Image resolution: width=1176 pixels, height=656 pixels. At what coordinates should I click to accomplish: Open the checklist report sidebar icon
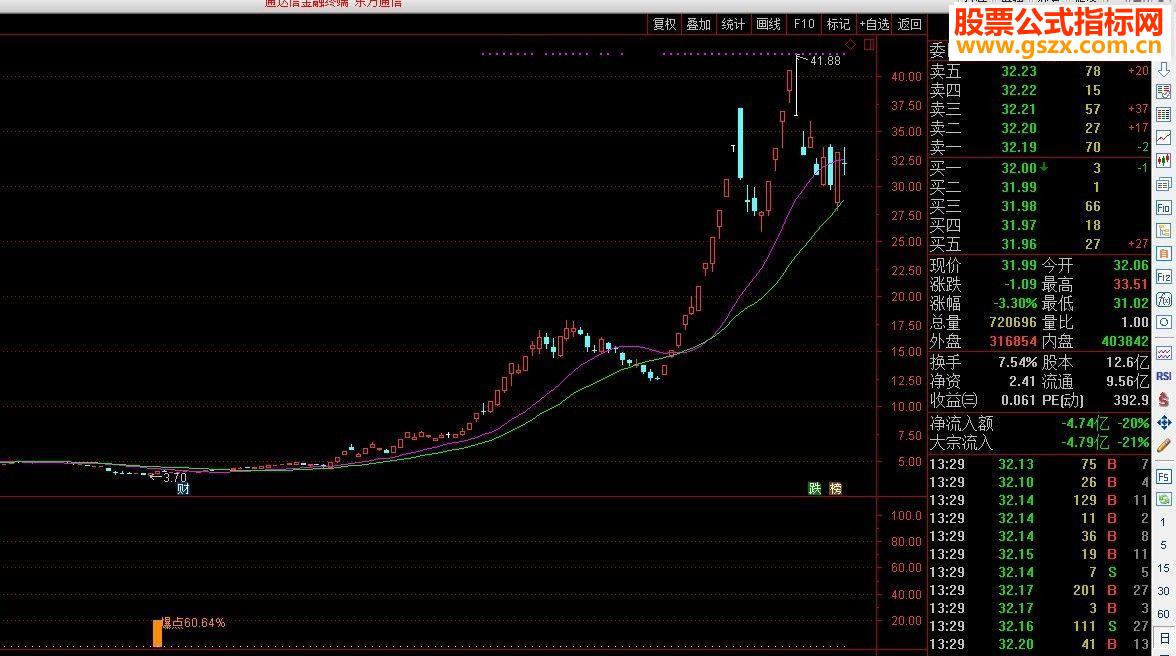(x=1163, y=91)
